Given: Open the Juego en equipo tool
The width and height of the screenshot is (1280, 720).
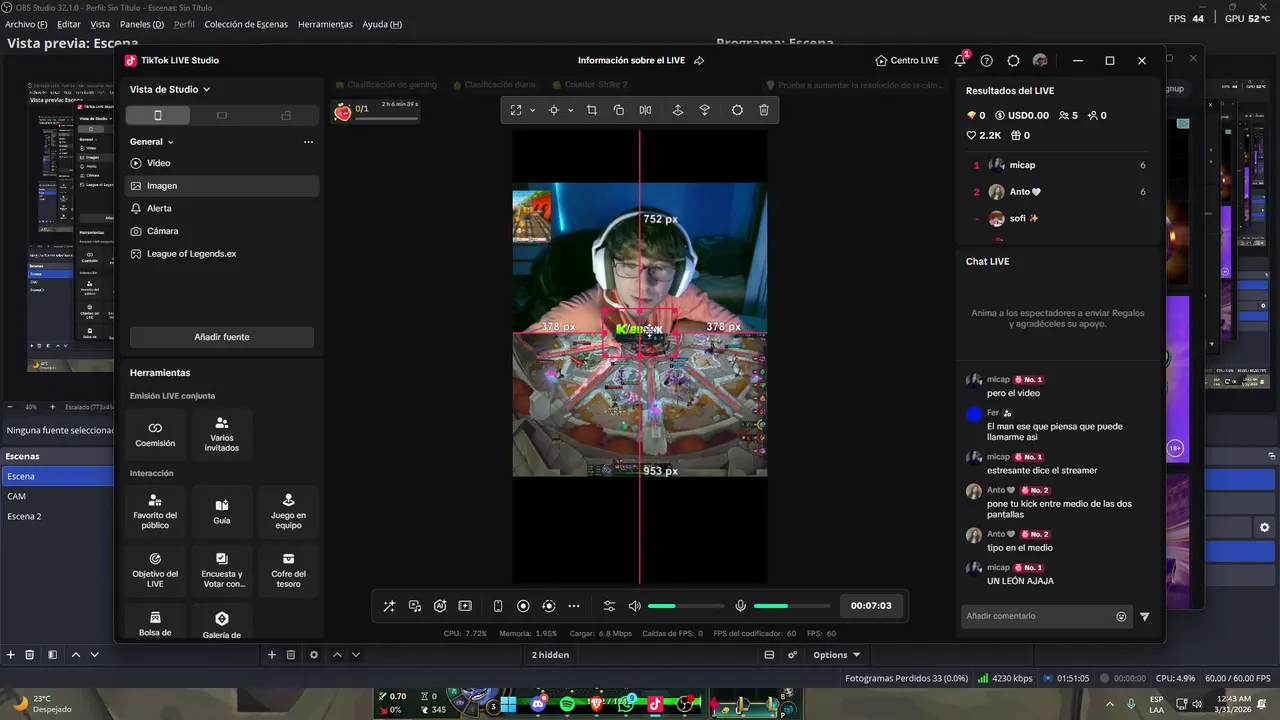Looking at the screenshot, I should pos(288,512).
